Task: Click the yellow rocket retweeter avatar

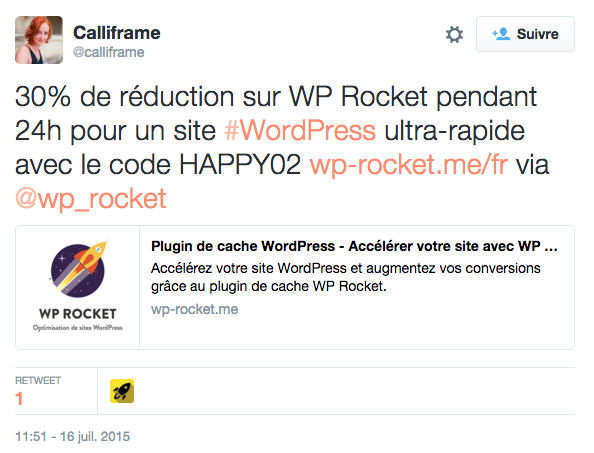Action: (122, 391)
